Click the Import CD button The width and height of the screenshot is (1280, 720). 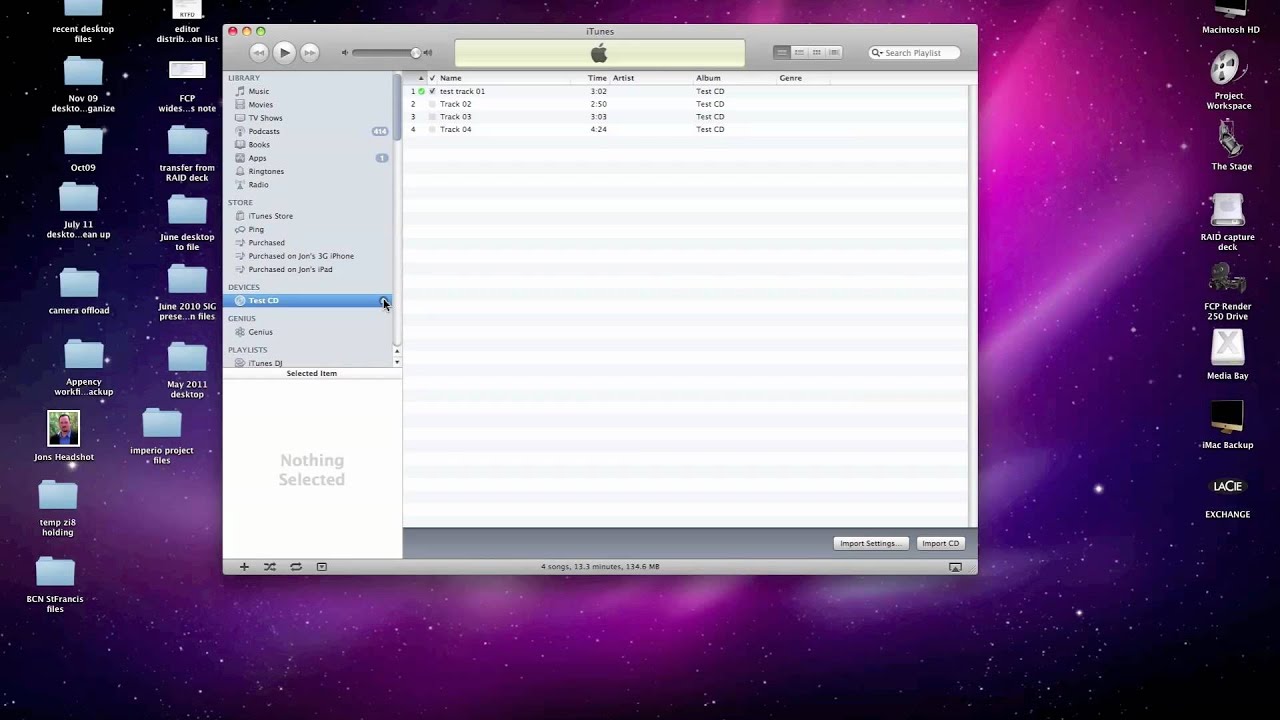tap(941, 543)
